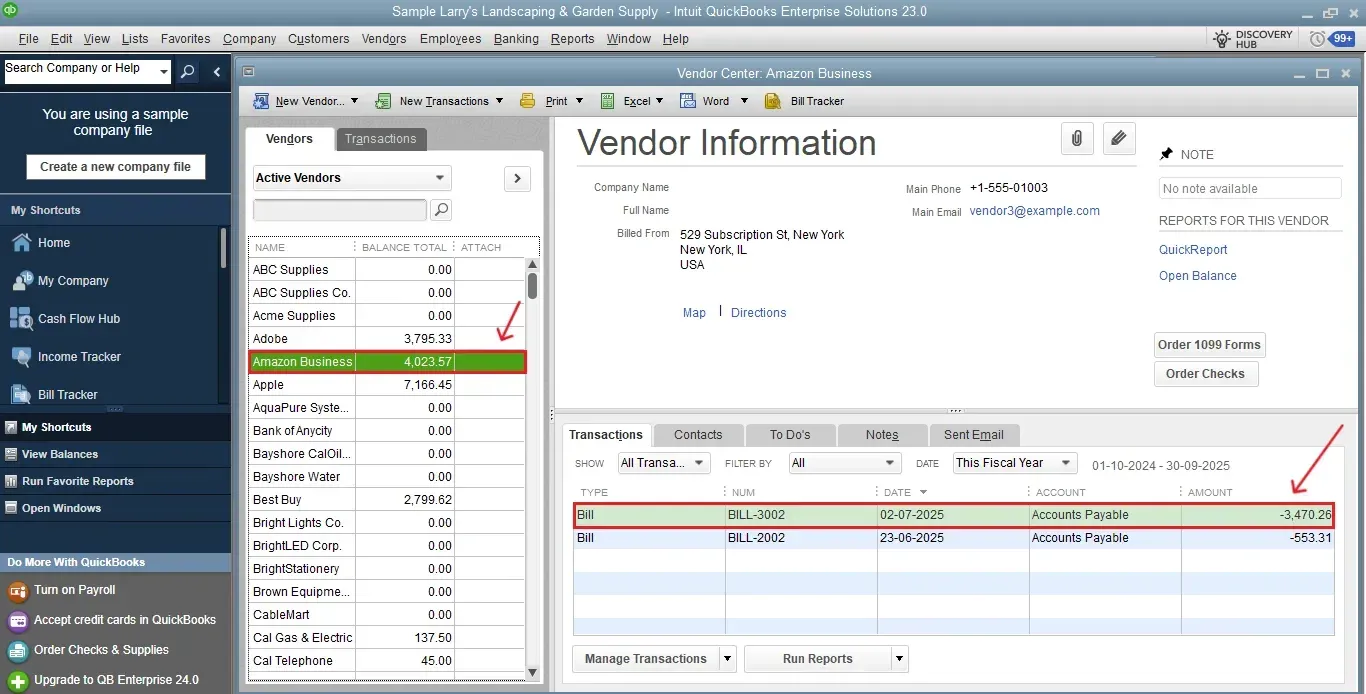Image resolution: width=1366 pixels, height=694 pixels.
Task: Open Order Checks & Supplies
Action: tap(101, 650)
